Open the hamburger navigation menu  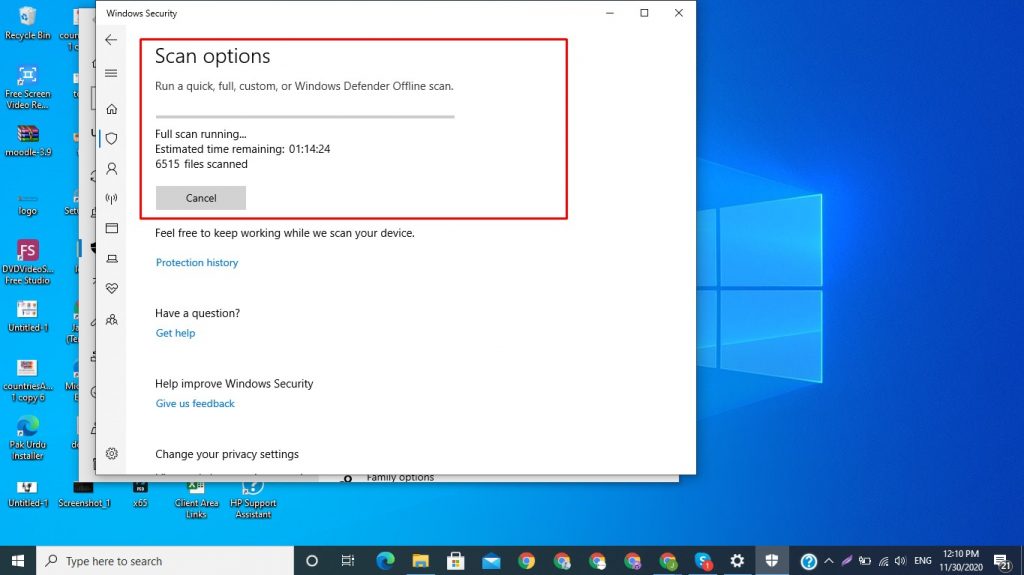click(x=111, y=73)
